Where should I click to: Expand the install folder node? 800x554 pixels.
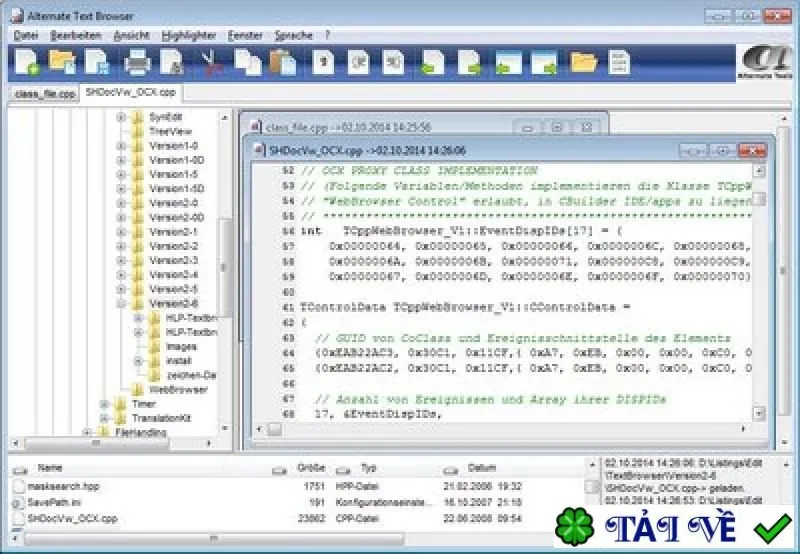pyautogui.click(x=138, y=361)
